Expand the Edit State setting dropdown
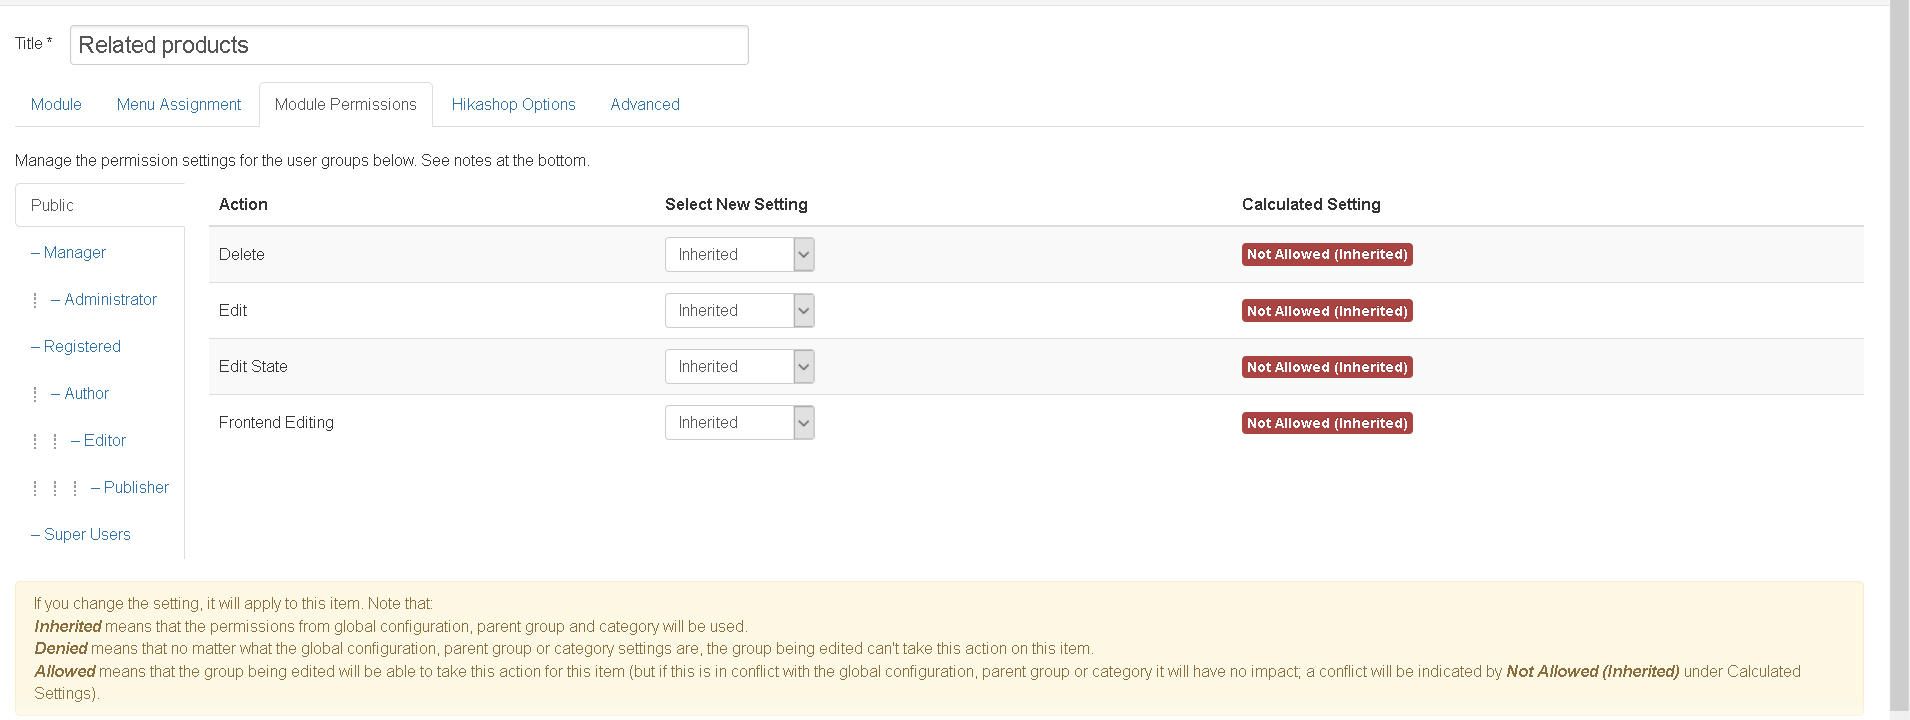The width and height of the screenshot is (1910, 720). [x=739, y=367]
